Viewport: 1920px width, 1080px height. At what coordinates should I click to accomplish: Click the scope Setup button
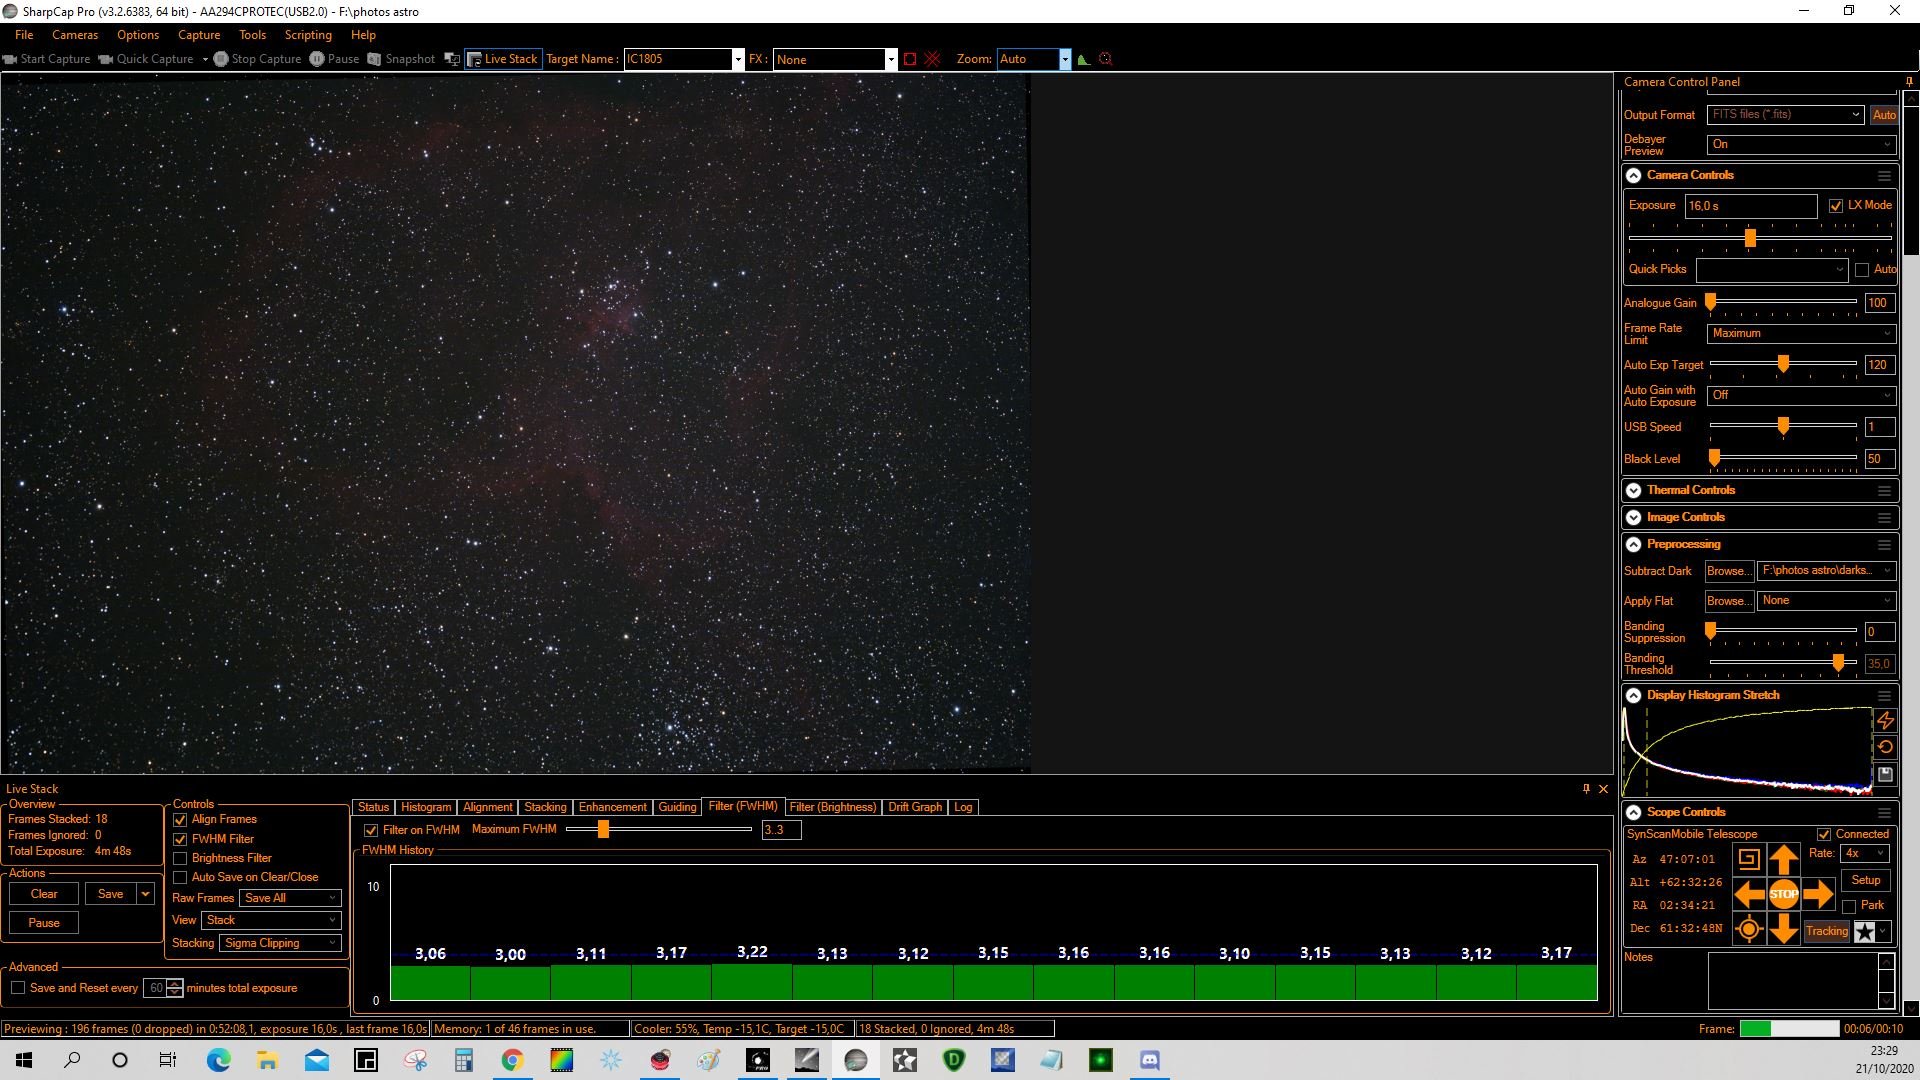pyautogui.click(x=1866, y=881)
